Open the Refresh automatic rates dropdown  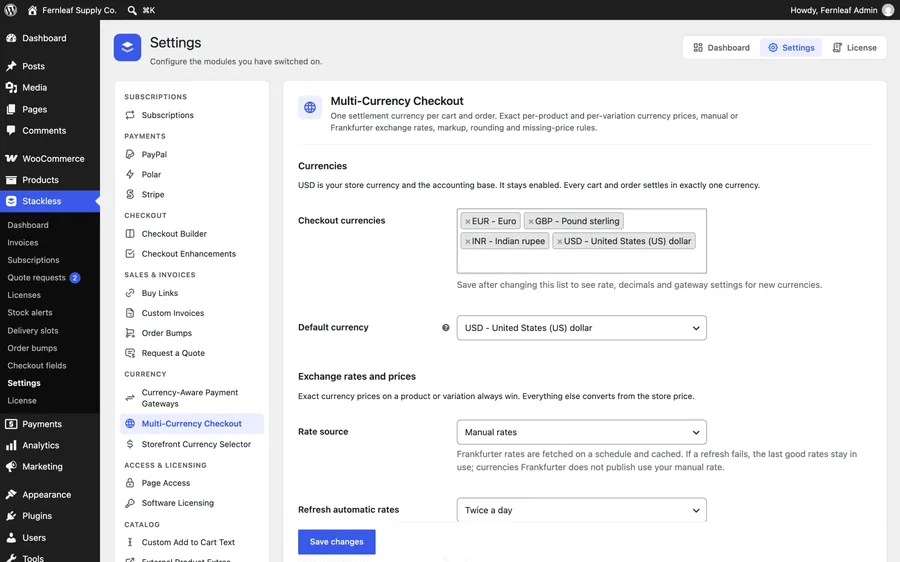point(581,510)
